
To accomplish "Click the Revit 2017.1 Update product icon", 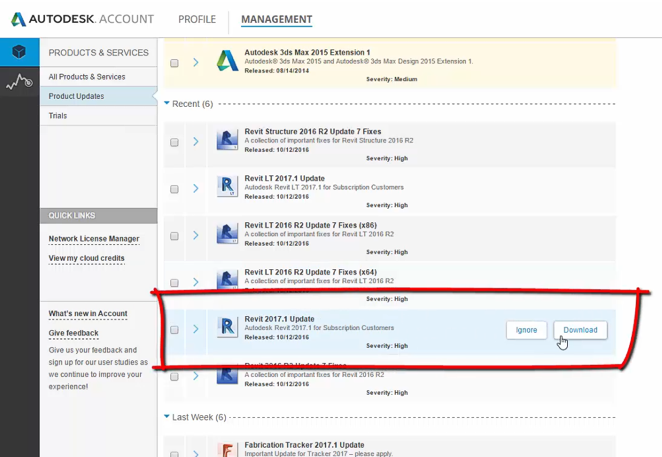I will pyautogui.click(x=227, y=327).
